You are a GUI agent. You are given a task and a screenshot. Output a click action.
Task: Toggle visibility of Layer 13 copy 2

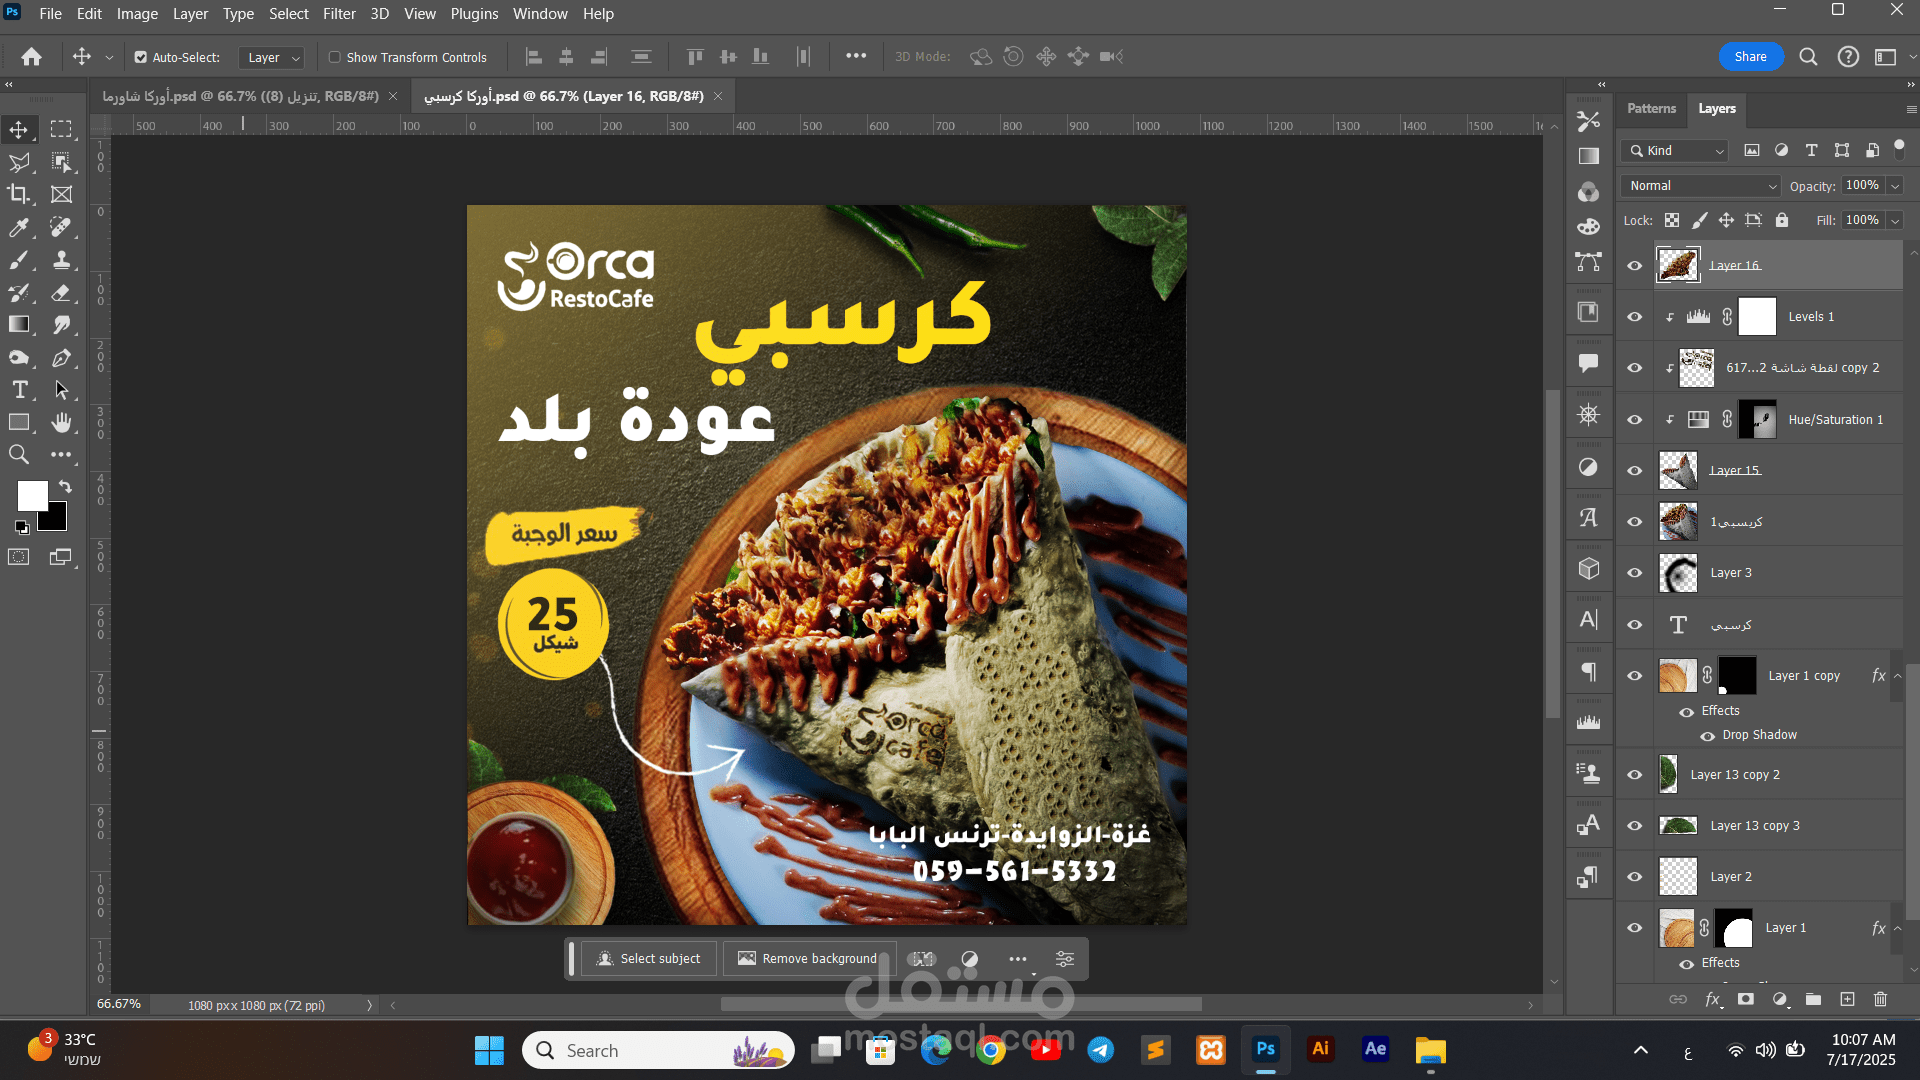pyautogui.click(x=1635, y=775)
